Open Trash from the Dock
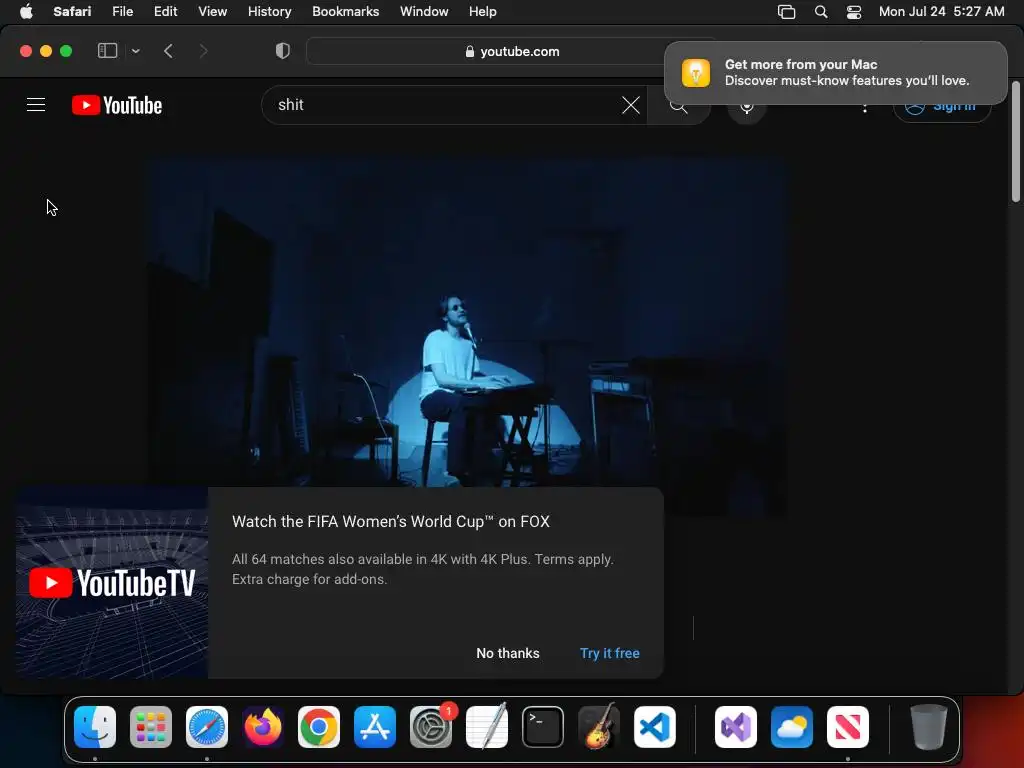This screenshot has width=1024, height=768. tap(929, 726)
